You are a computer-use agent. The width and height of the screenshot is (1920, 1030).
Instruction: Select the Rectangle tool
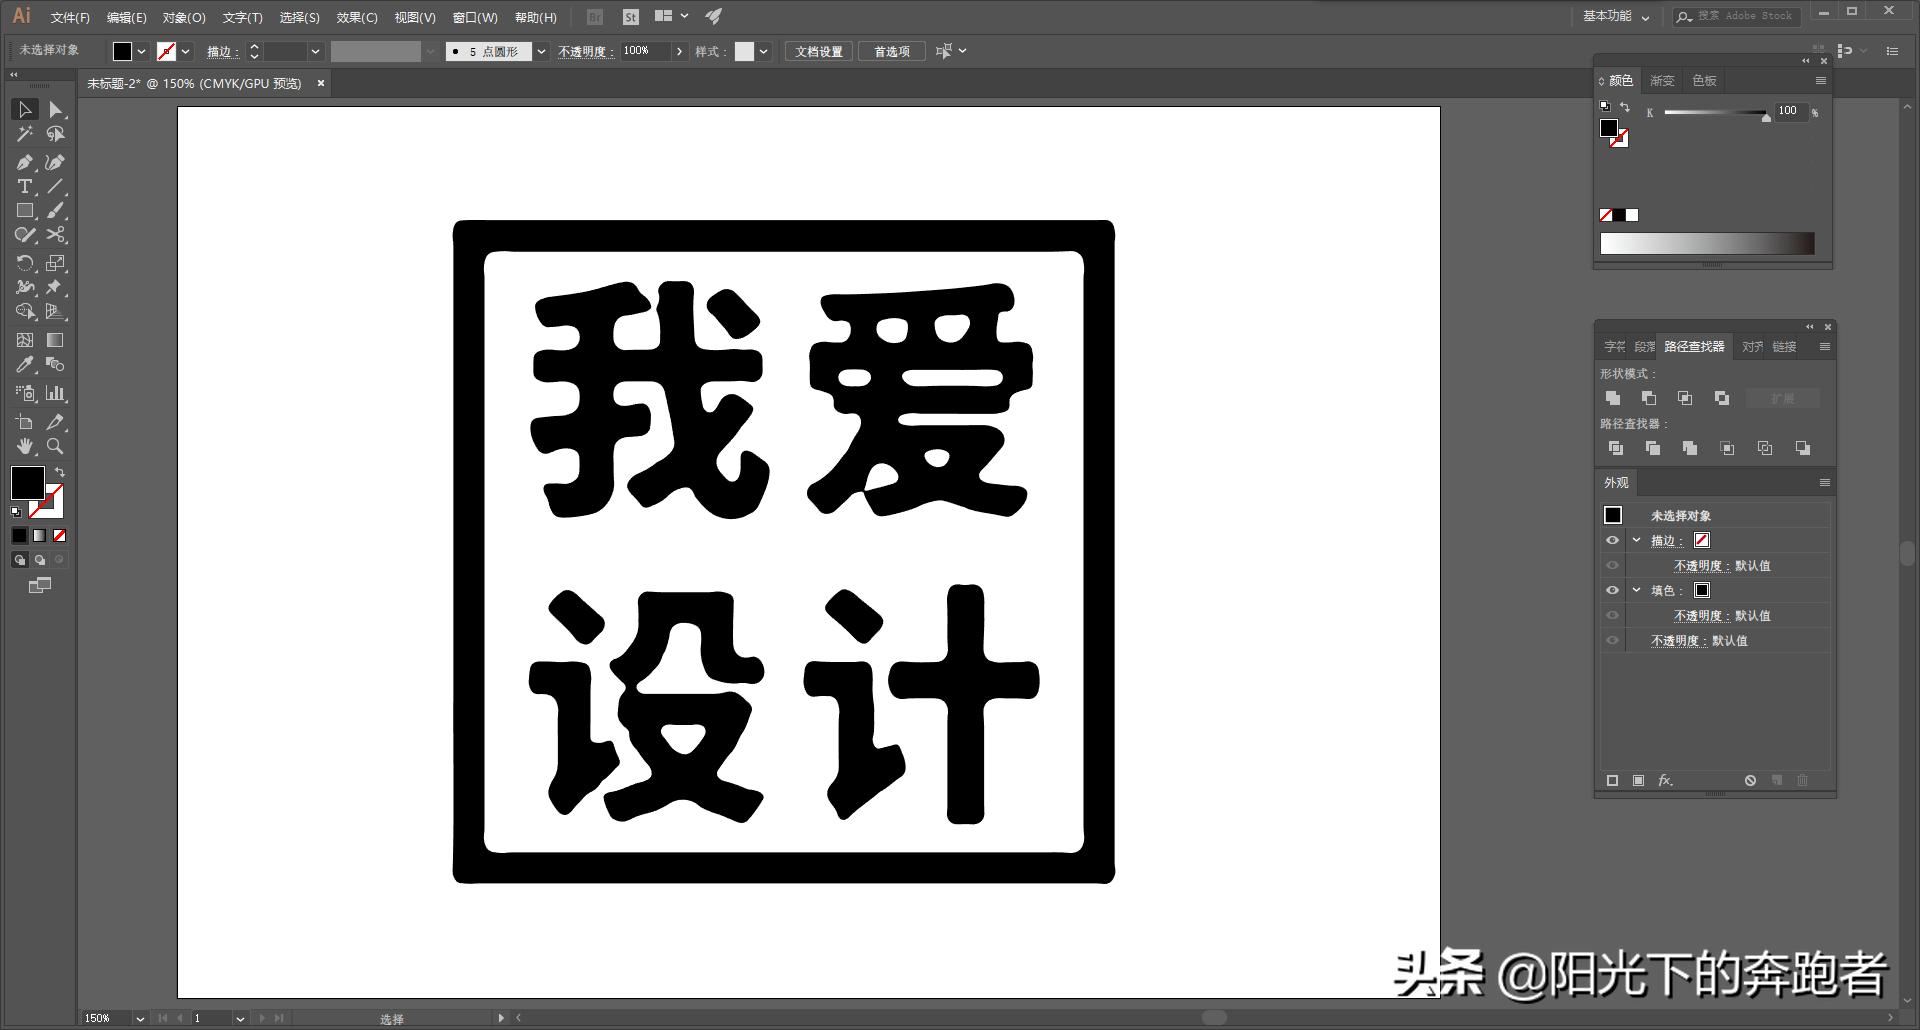coord(25,210)
